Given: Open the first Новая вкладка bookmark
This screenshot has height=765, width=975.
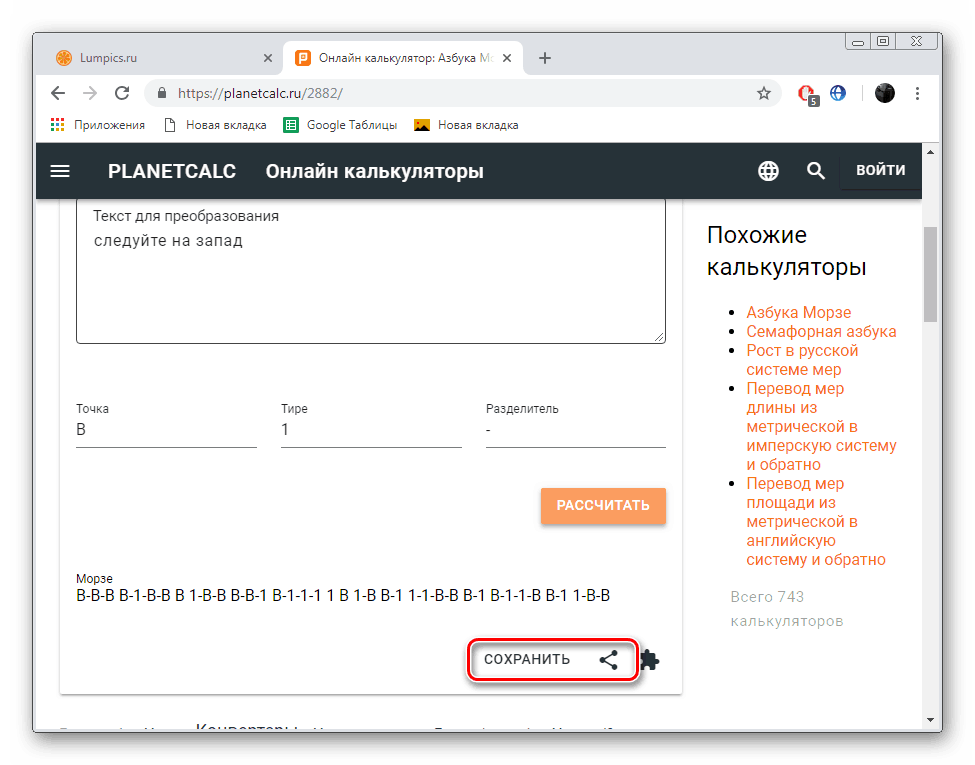Looking at the screenshot, I should tap(215, 125).
